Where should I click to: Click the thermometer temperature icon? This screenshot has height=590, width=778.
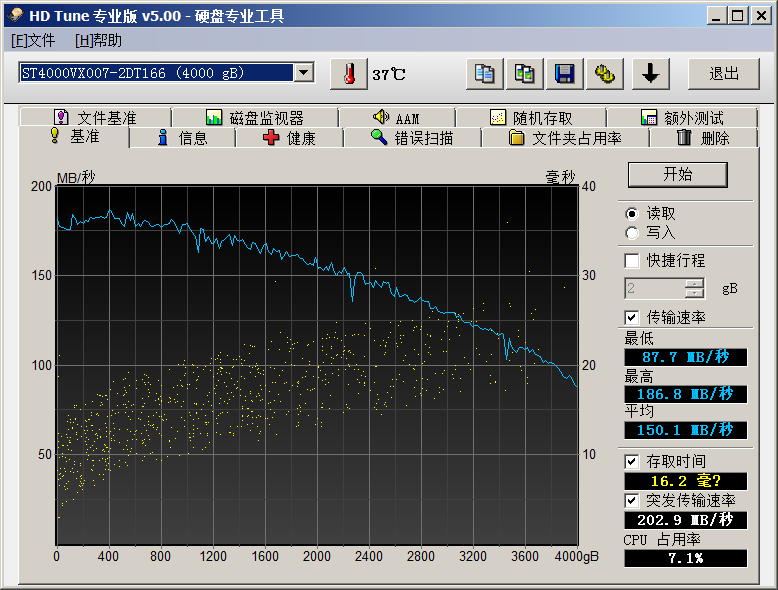(x=349, y=74)
